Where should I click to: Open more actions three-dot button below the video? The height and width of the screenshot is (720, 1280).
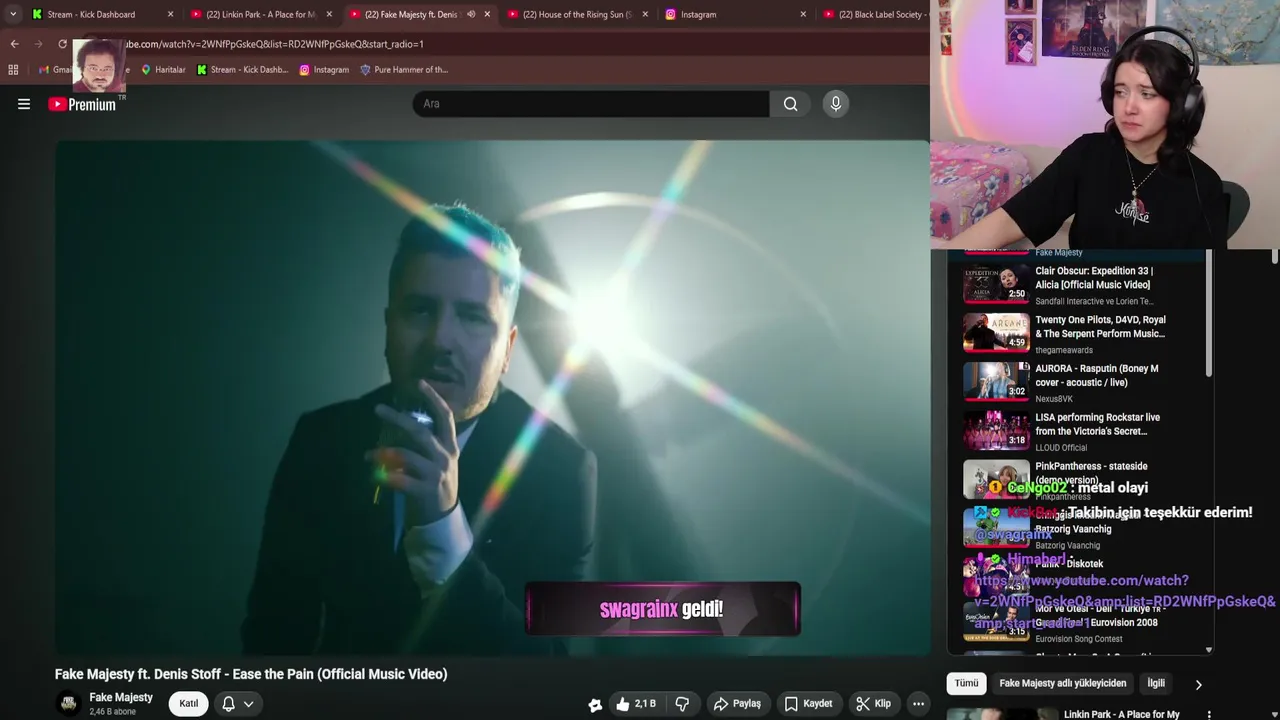click(x=918, y=704)
